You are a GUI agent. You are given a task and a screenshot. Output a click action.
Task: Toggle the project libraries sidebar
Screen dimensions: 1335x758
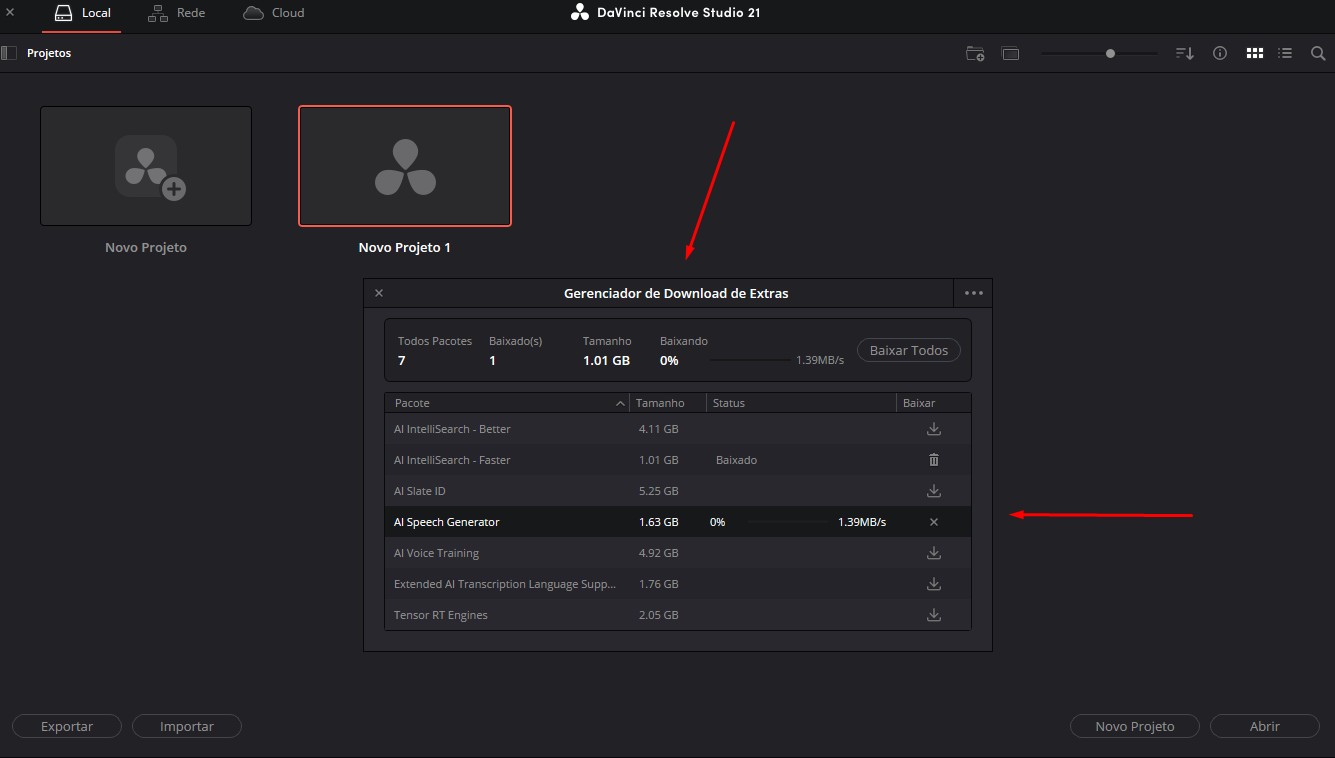coord(9,53)
